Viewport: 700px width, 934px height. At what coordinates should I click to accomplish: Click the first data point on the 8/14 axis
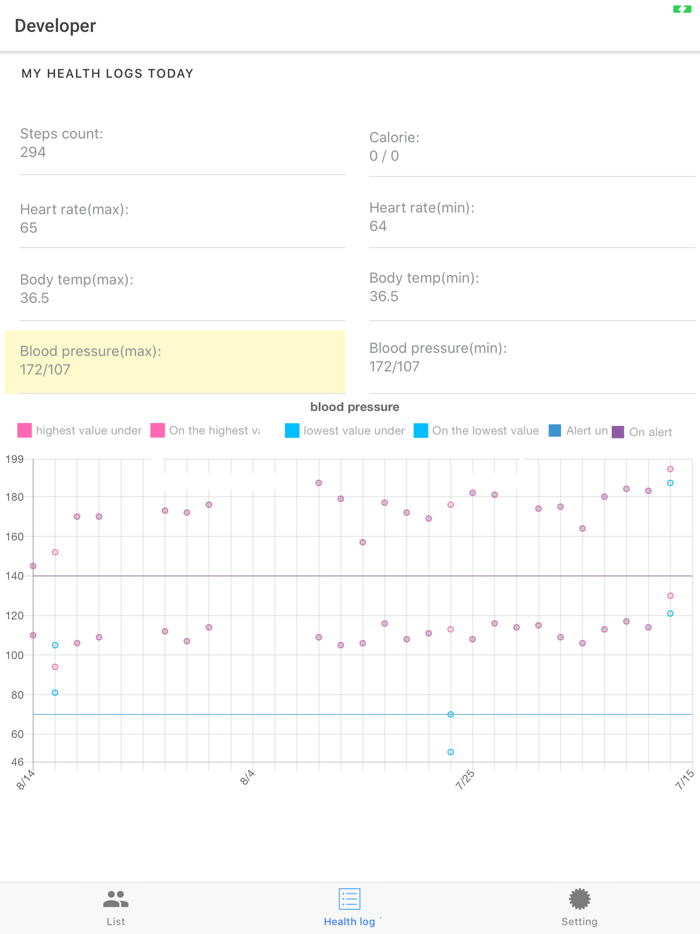pos(33,566)
